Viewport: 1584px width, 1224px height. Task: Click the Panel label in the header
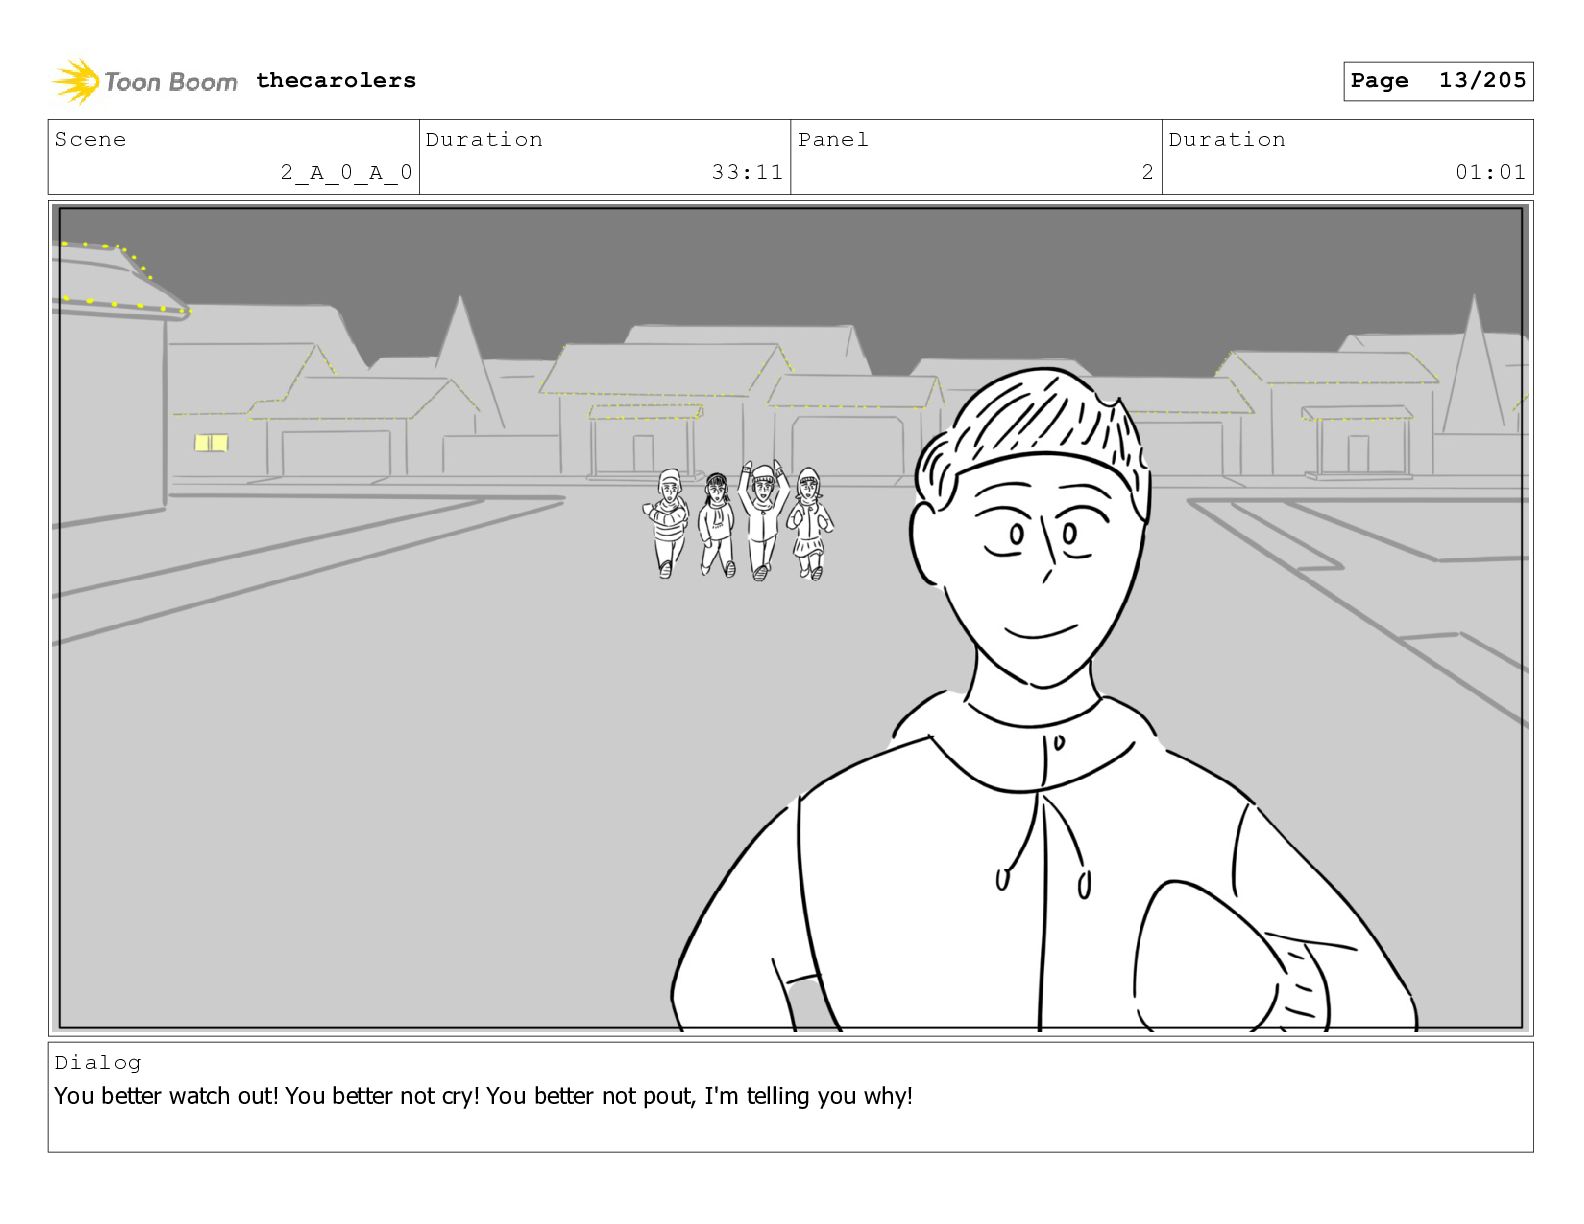pos(833,139)
